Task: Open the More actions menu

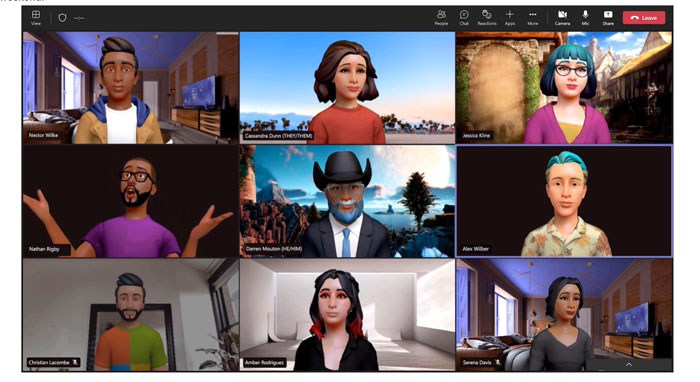Action: coord(533,18)
